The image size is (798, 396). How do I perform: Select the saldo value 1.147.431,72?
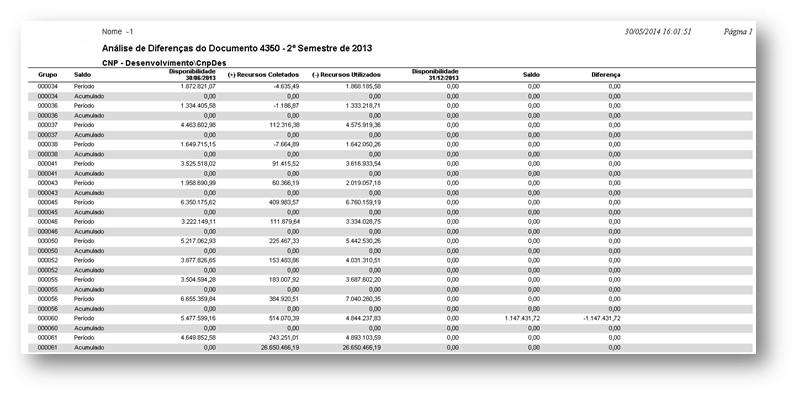[x=522, y=318]
